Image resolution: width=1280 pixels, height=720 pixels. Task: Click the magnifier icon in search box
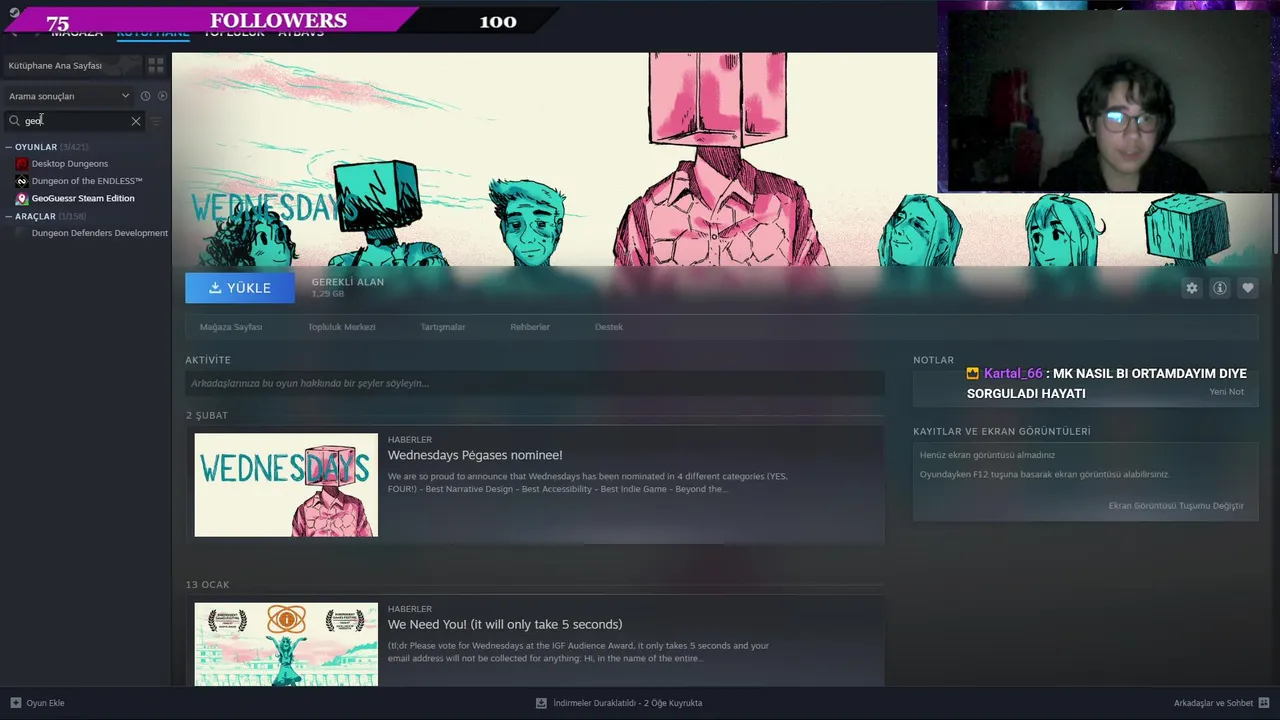click(15, 121)
